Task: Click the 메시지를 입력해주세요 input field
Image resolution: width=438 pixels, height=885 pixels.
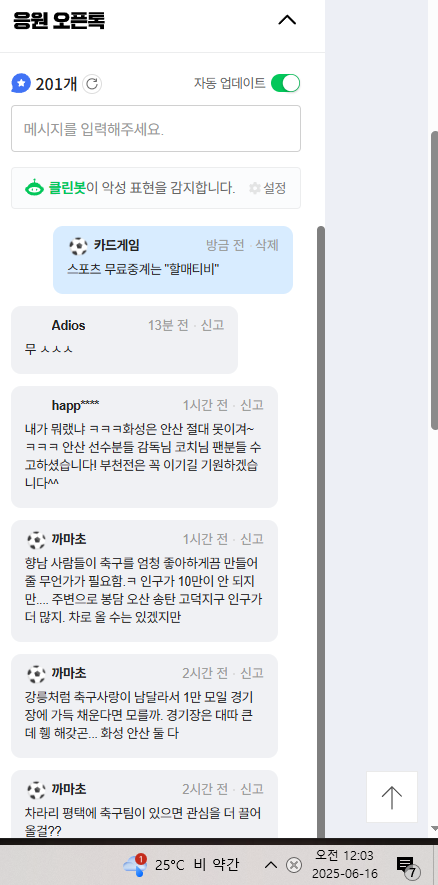Action: pyautogui.click(x=156, y=129)
